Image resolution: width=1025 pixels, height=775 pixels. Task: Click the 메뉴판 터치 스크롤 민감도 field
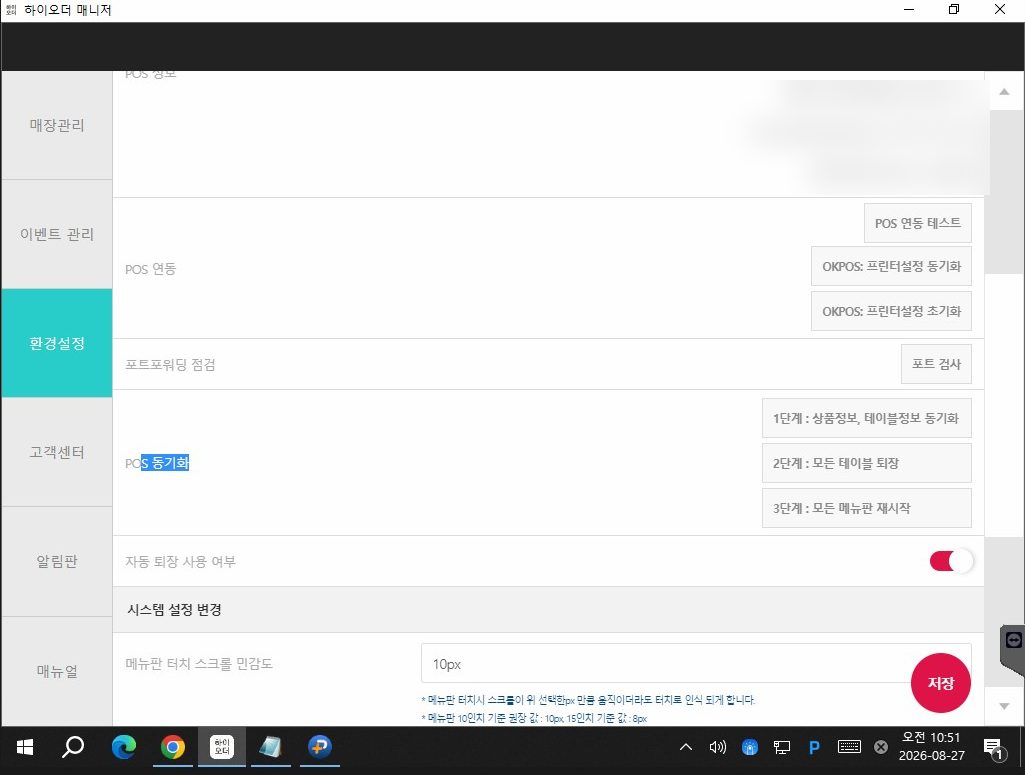tap(696, 663)
